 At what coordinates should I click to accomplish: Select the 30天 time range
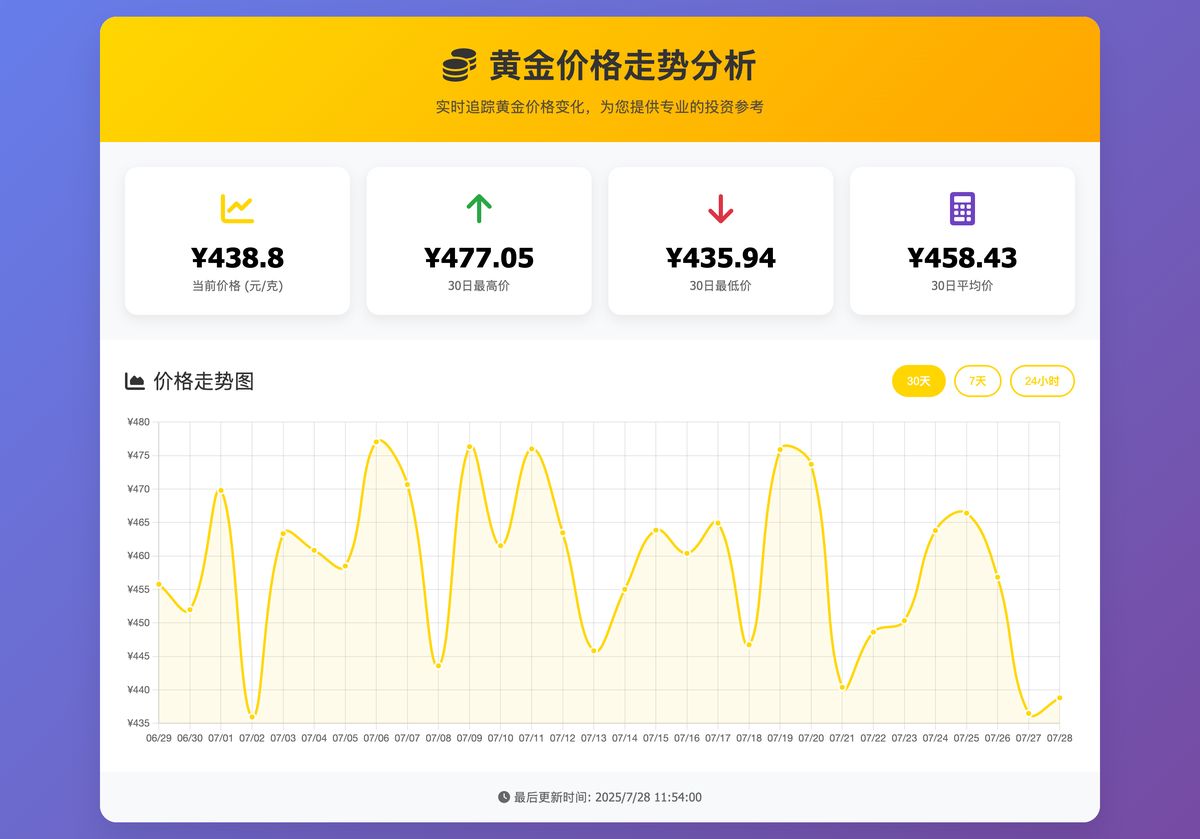pyautogui.click(x=918, y=381)
